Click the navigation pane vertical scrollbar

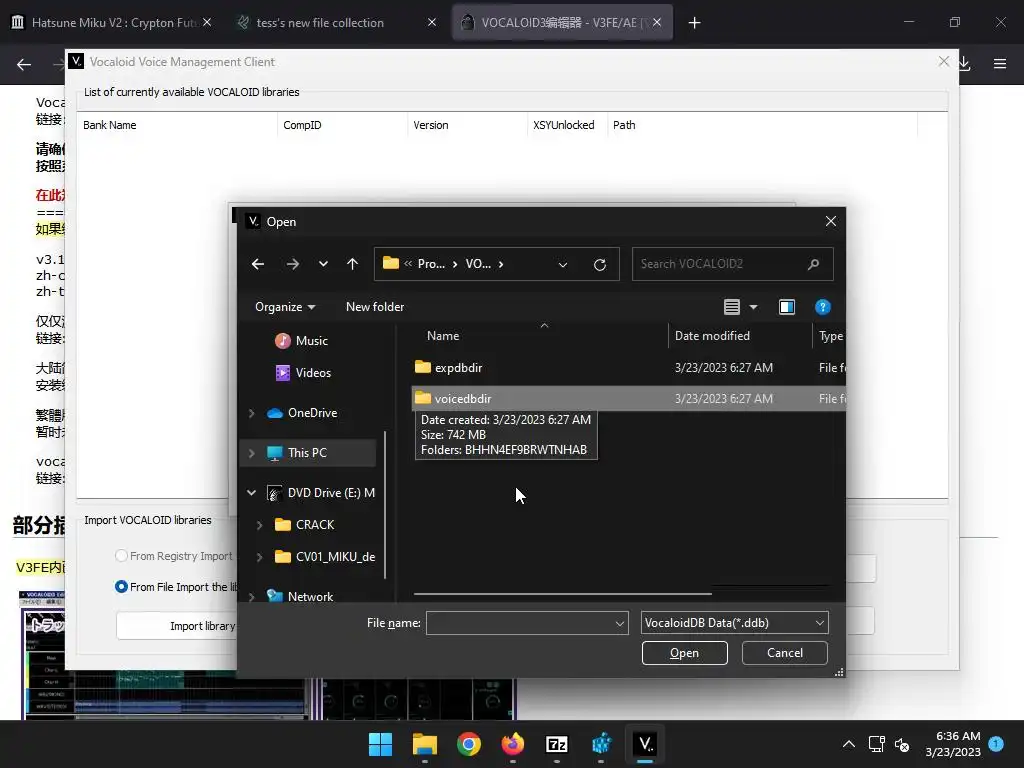(385, 505)
